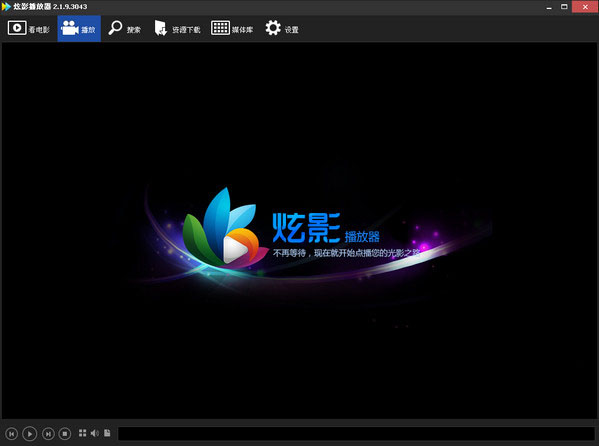Open 设置 settings with gear icon
Viewport: 599px width, 446px height.
coord(282,29)
